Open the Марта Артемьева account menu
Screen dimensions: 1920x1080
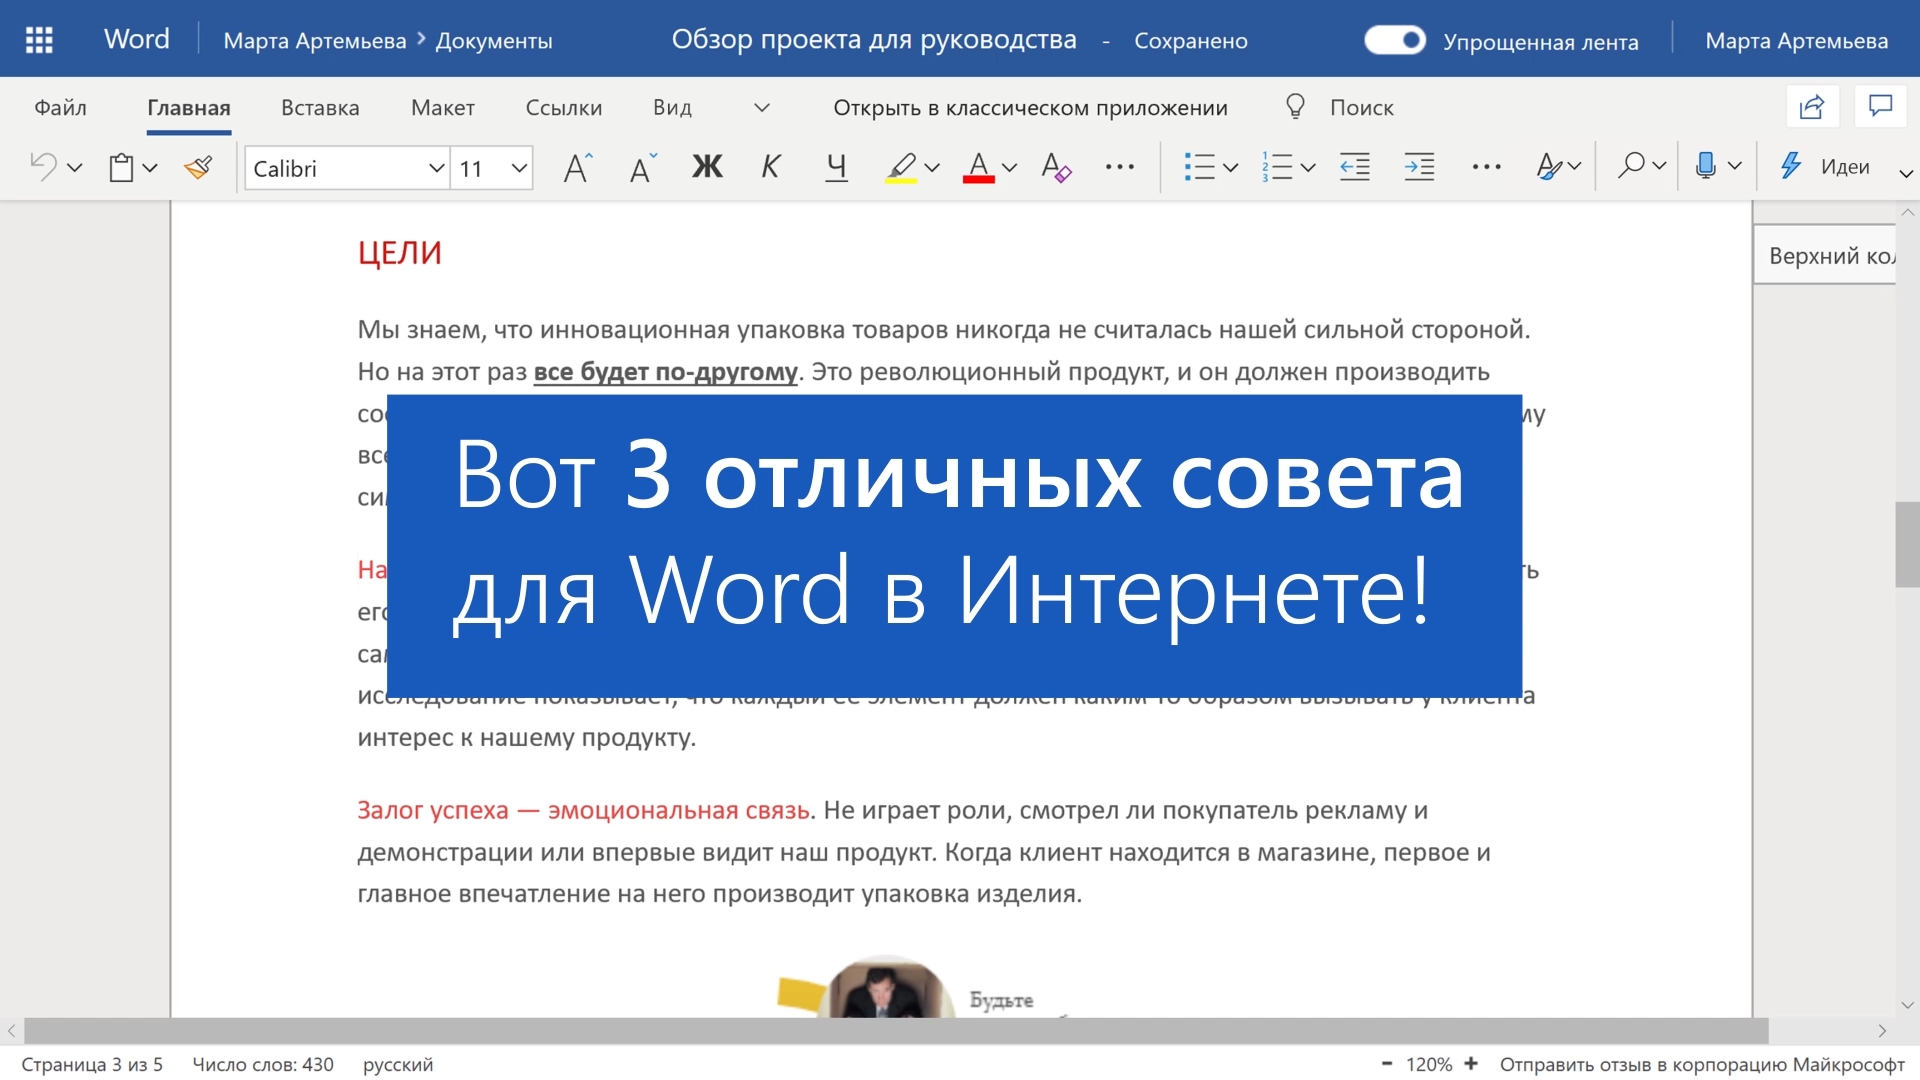click(1796, 41)
